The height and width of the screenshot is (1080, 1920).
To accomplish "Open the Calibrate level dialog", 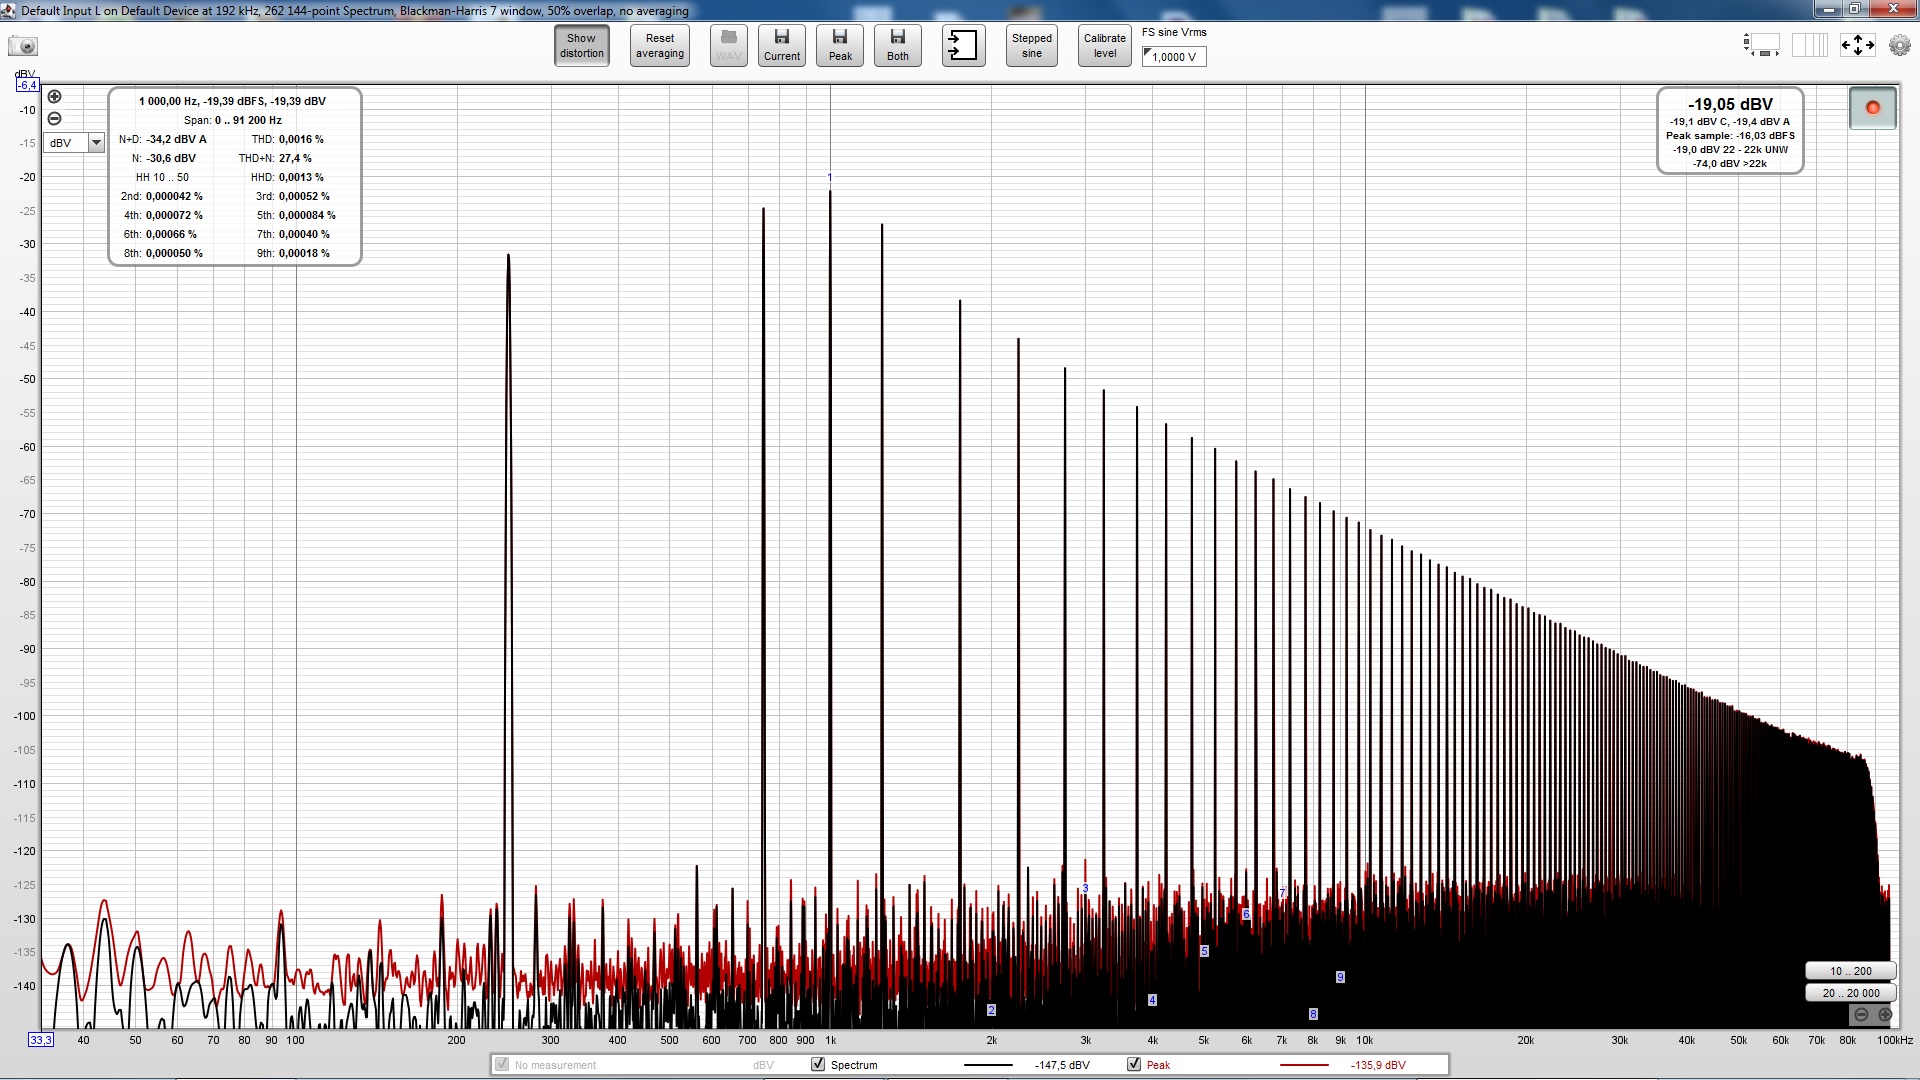I will coord(1104,45).
